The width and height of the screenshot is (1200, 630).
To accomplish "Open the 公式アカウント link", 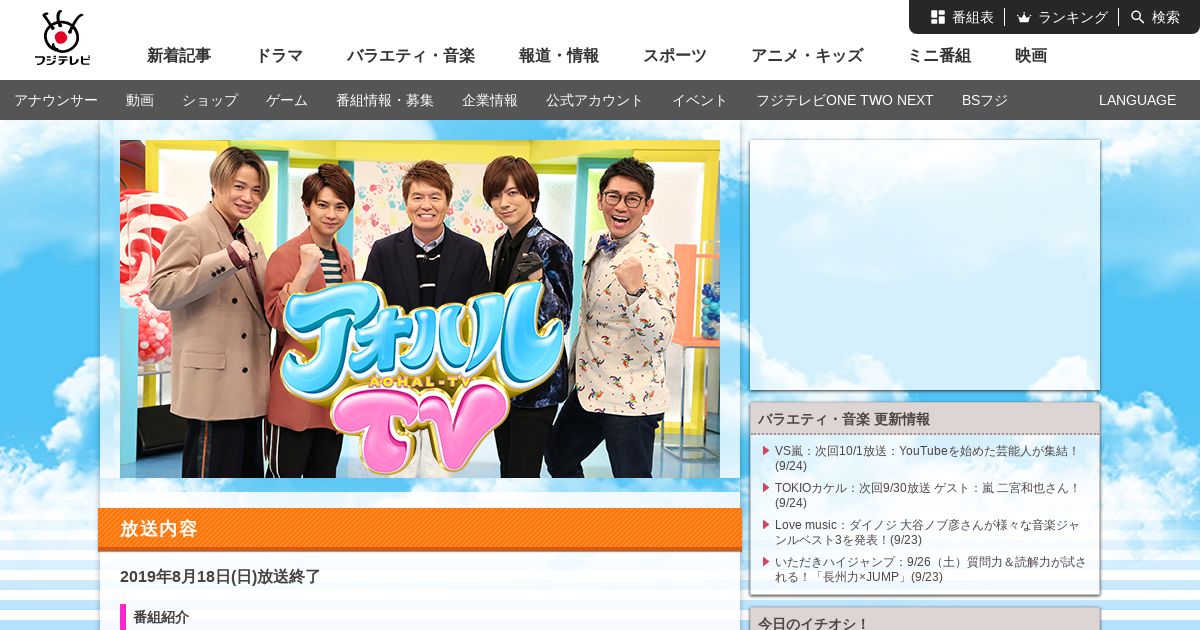I will point(595,100).
